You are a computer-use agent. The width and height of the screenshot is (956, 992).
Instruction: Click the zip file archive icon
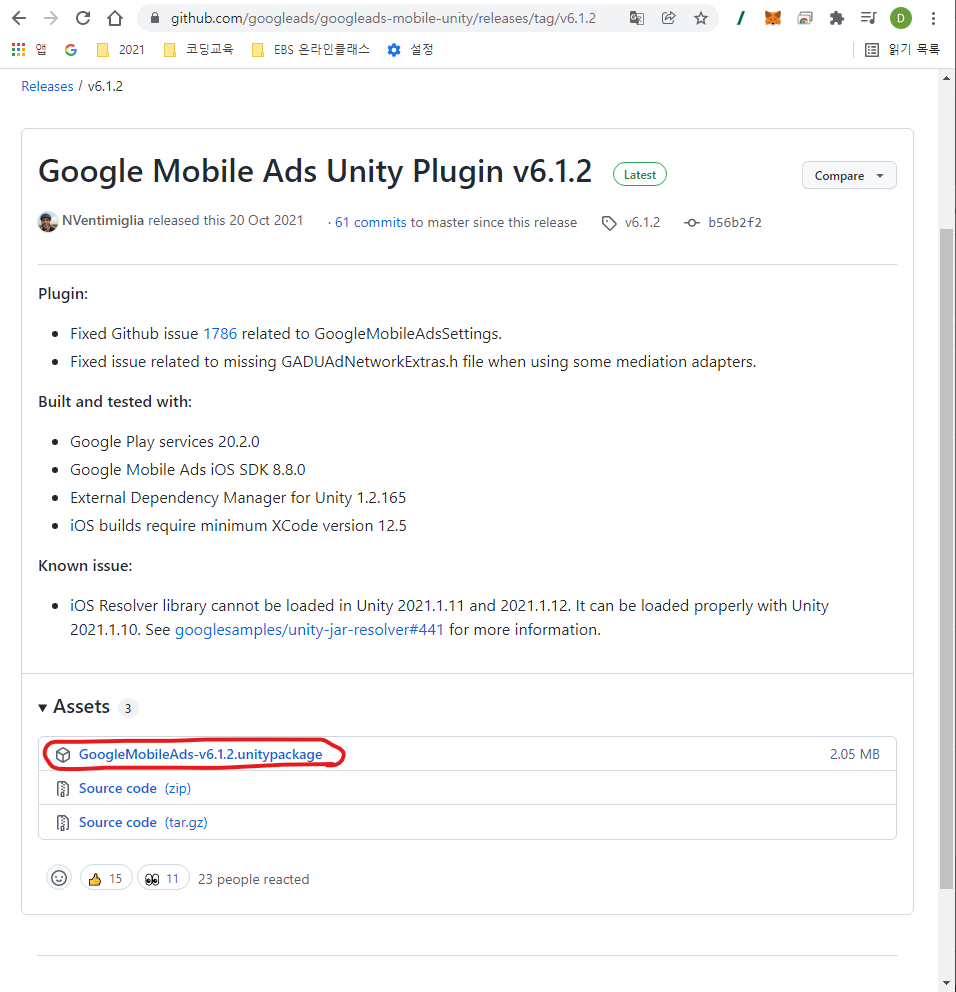pyautogui.click(x=63, y=789)
